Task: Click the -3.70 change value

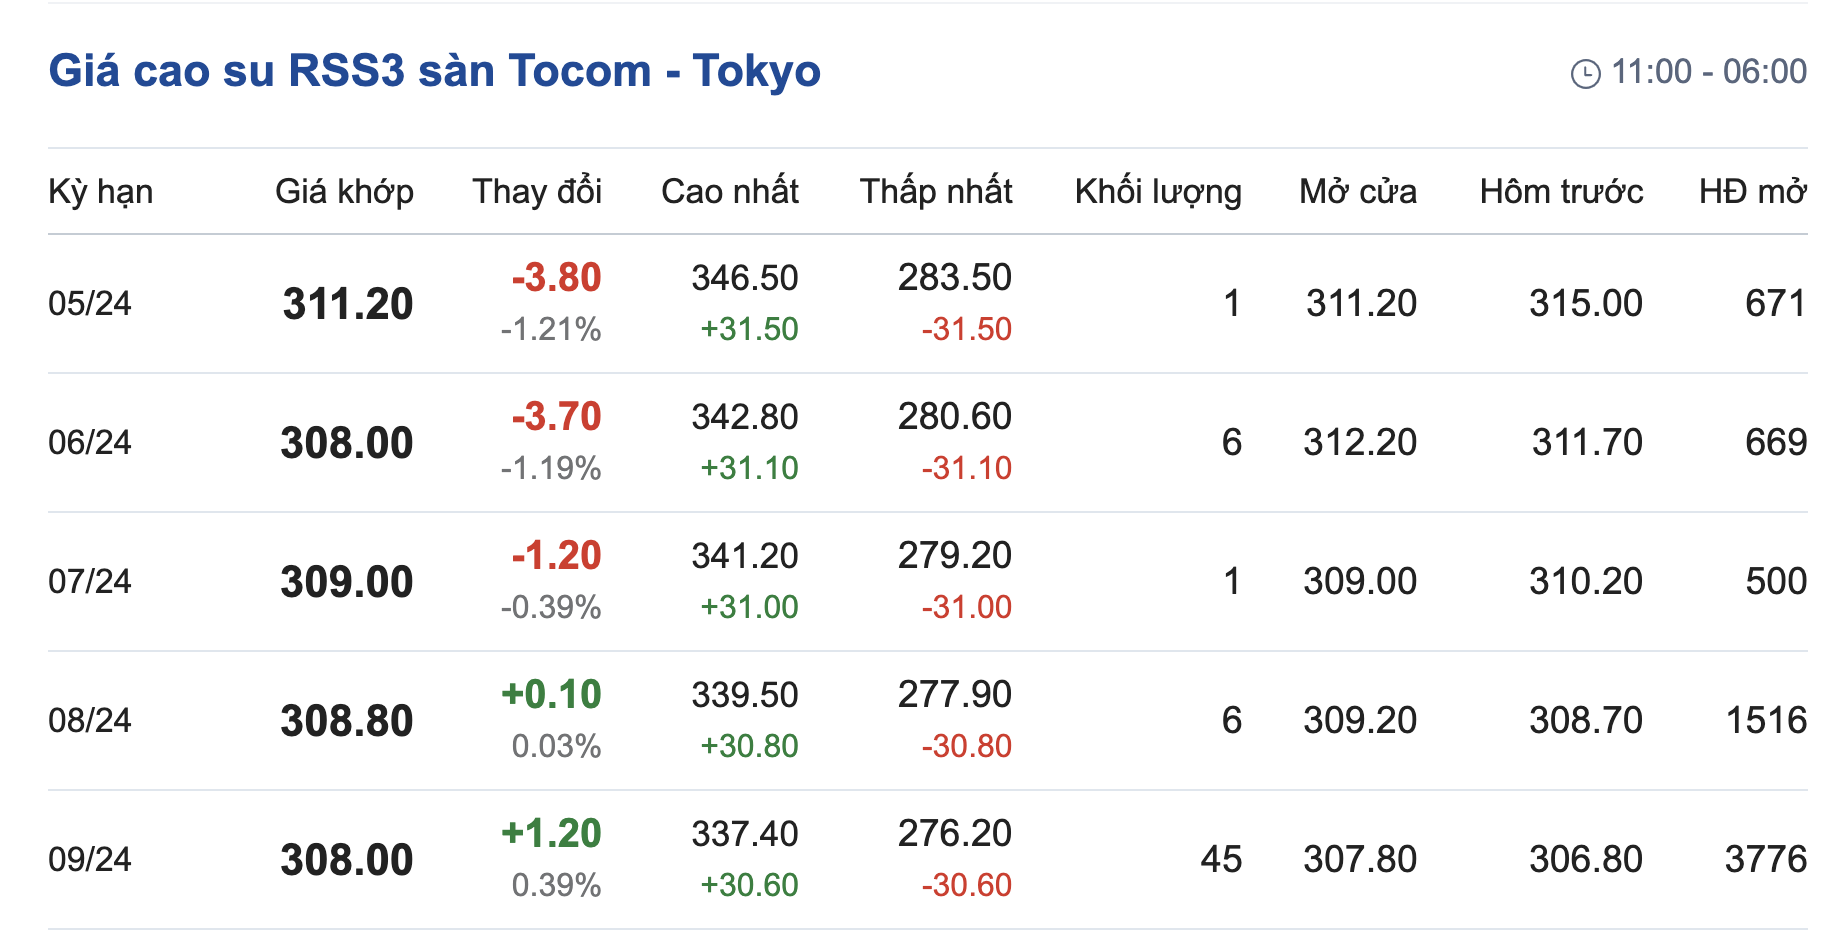Action: coord(556,417)
